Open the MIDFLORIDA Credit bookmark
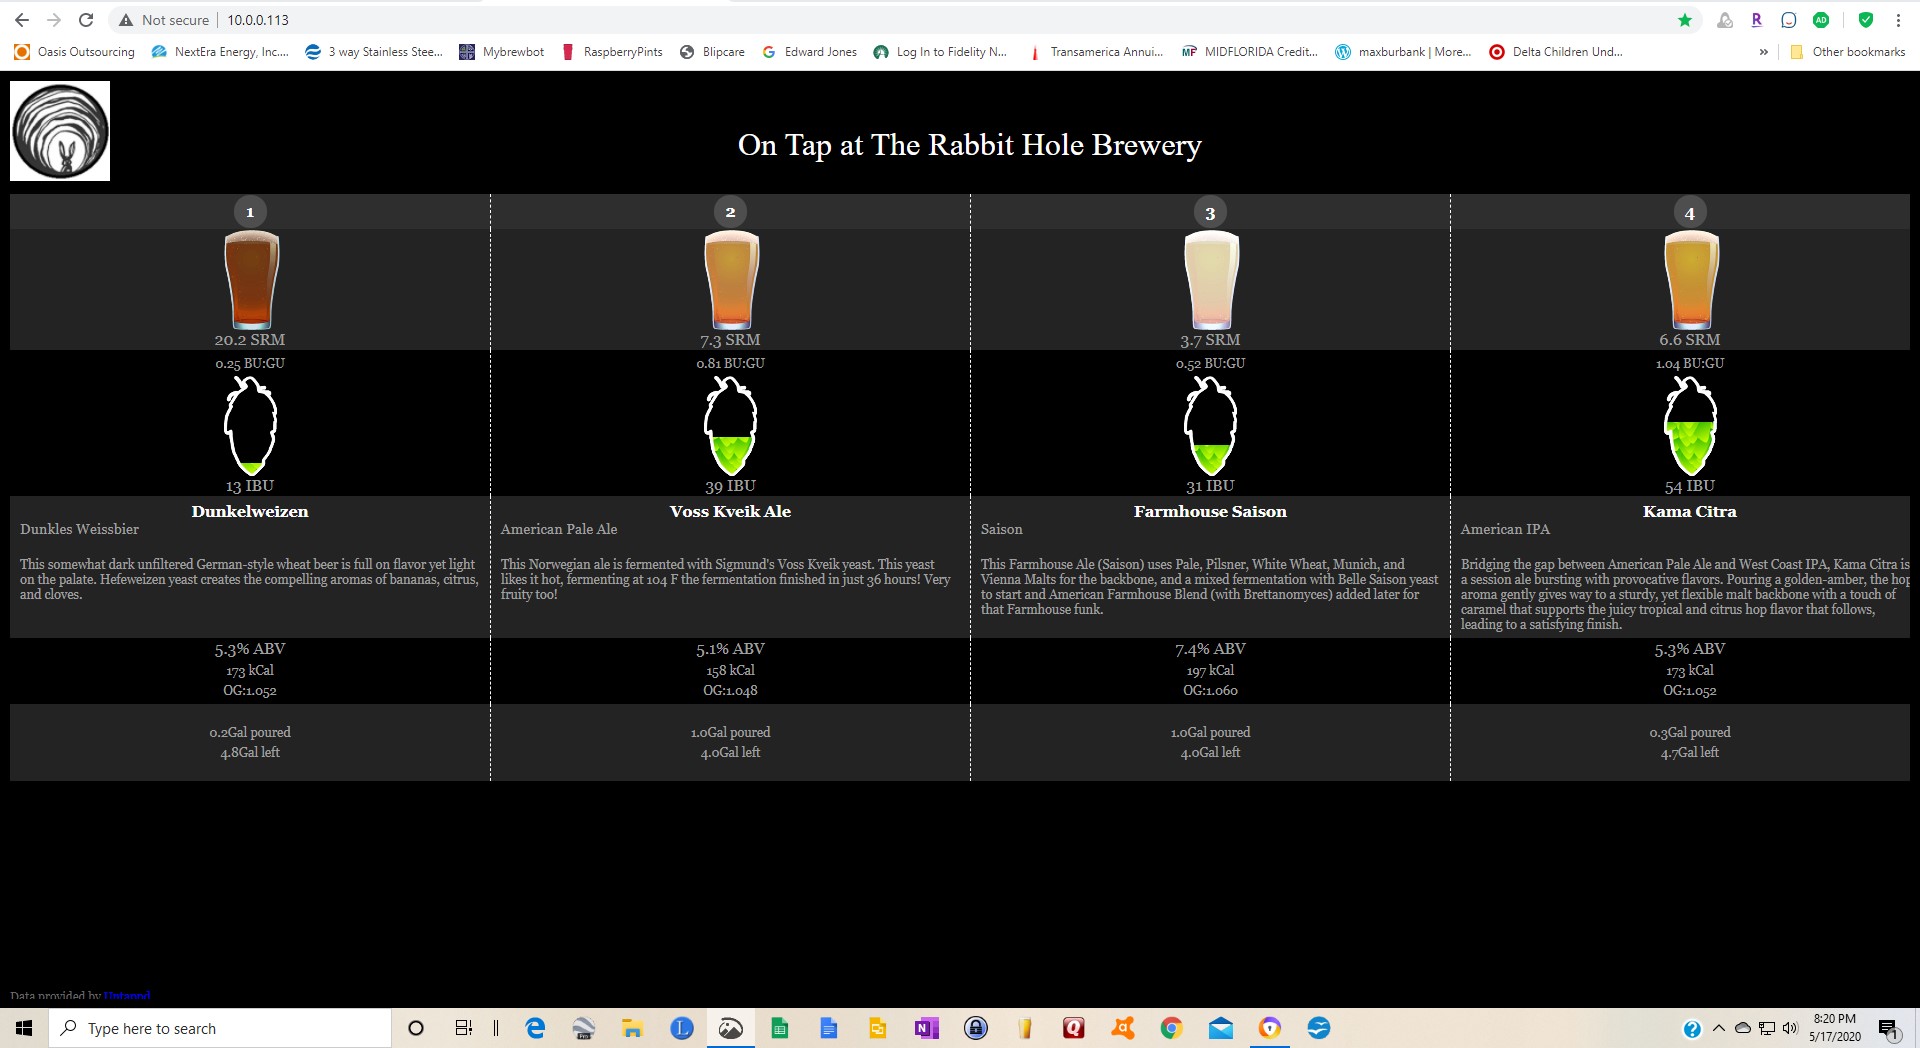 click(x=1250, y=52)
